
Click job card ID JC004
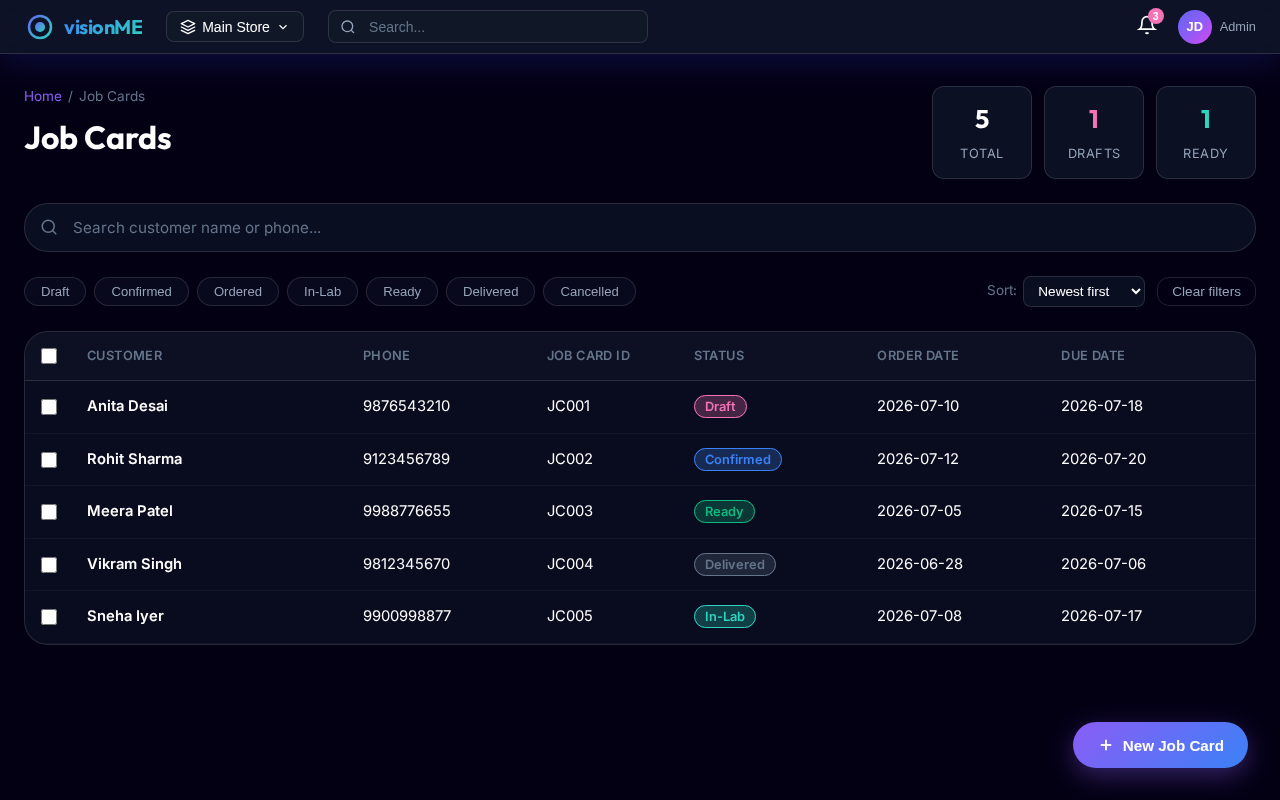click(x=570, y=564)
